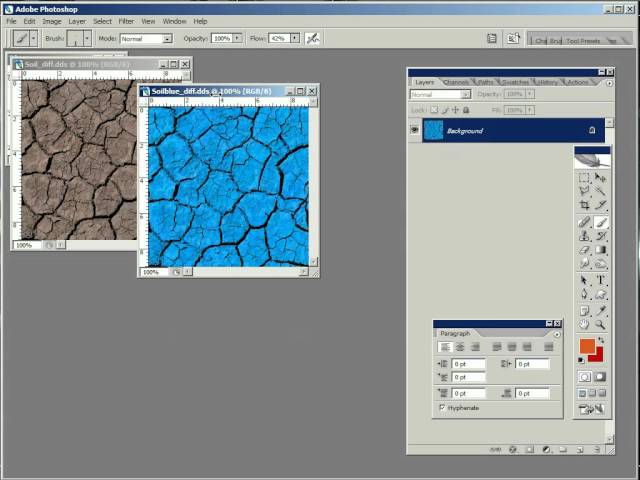
Task: Select the Clone Stamp tool
Action: click(x=584, y=236)
